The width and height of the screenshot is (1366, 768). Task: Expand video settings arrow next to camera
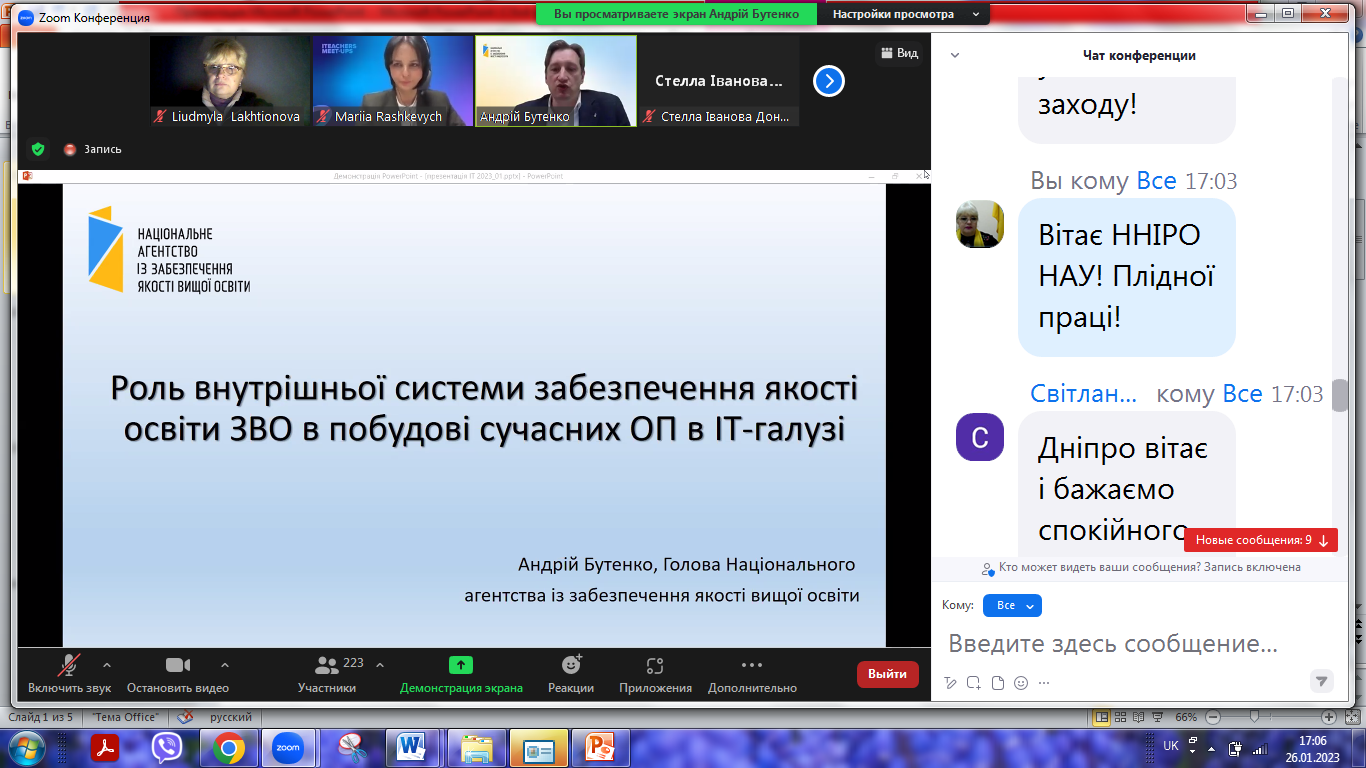[225, 665]
